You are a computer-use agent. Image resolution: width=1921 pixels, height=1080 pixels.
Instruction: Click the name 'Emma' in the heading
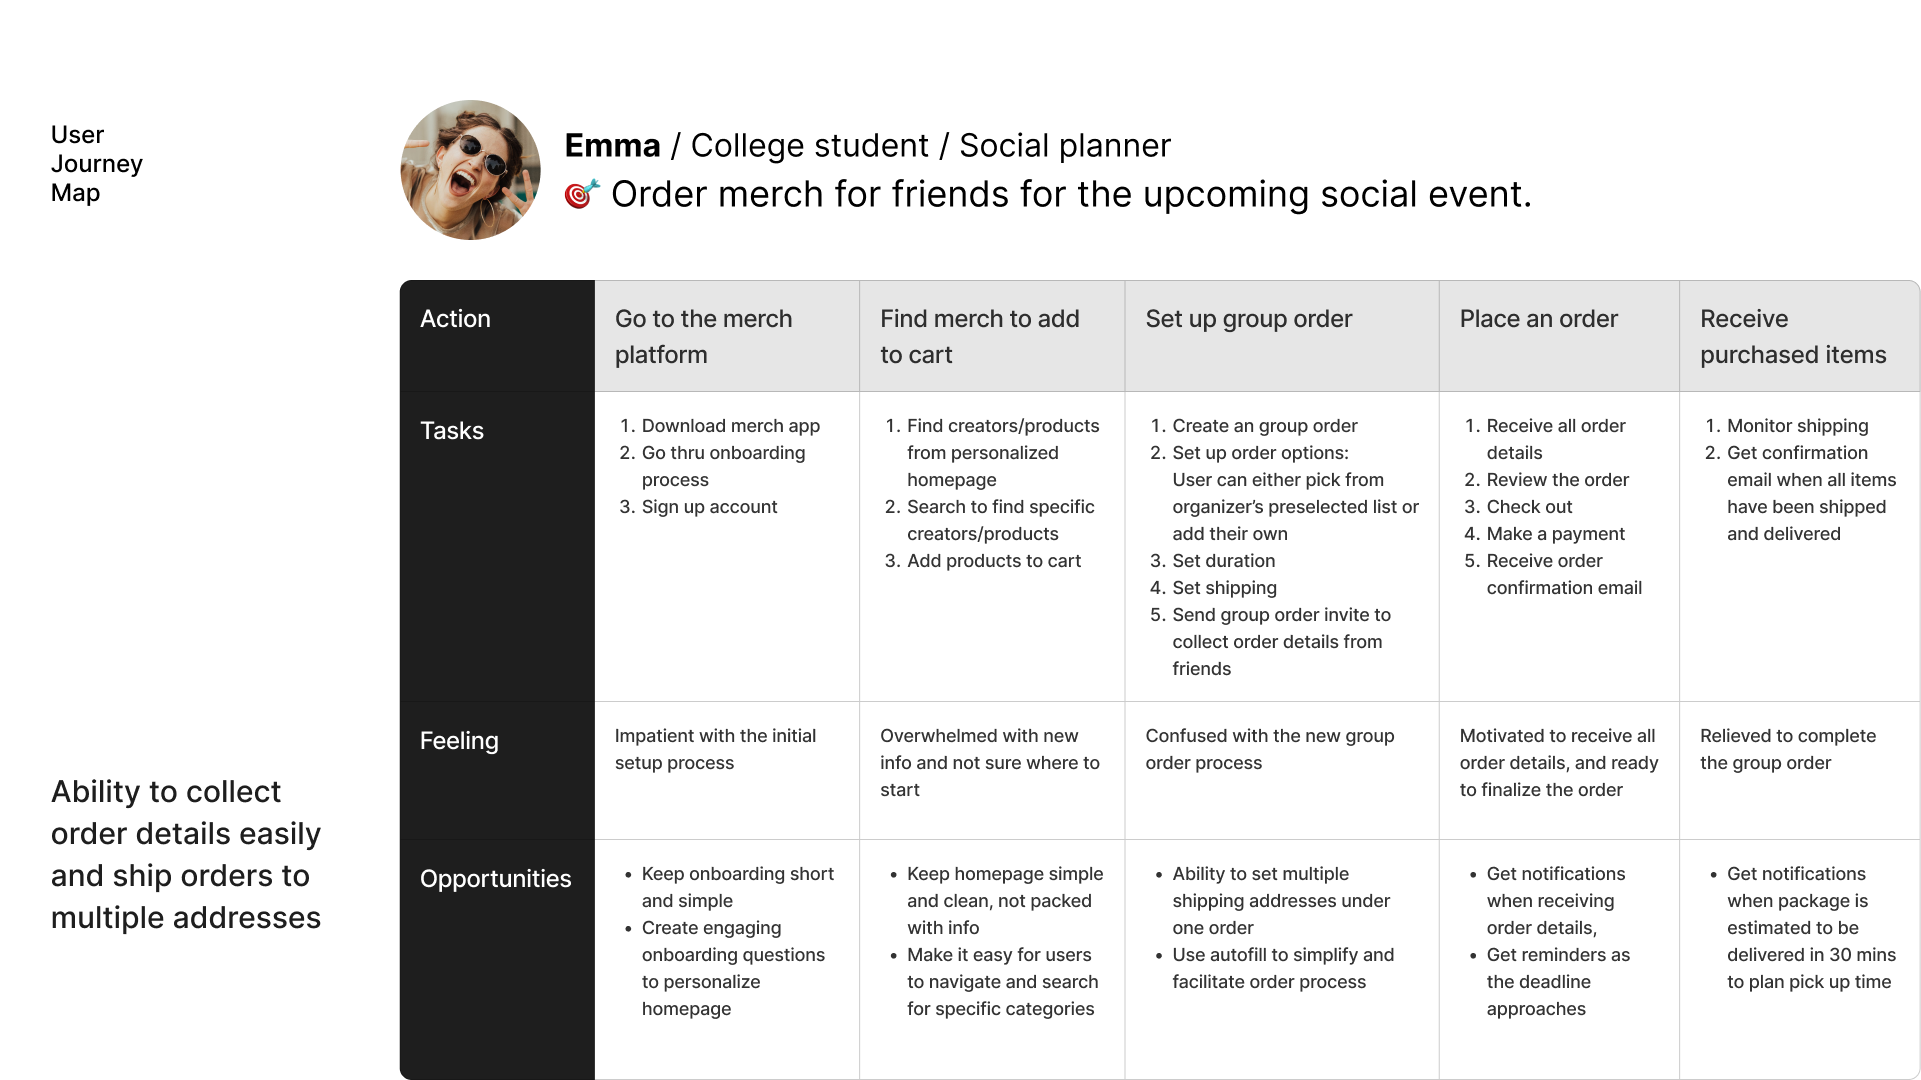612,146
